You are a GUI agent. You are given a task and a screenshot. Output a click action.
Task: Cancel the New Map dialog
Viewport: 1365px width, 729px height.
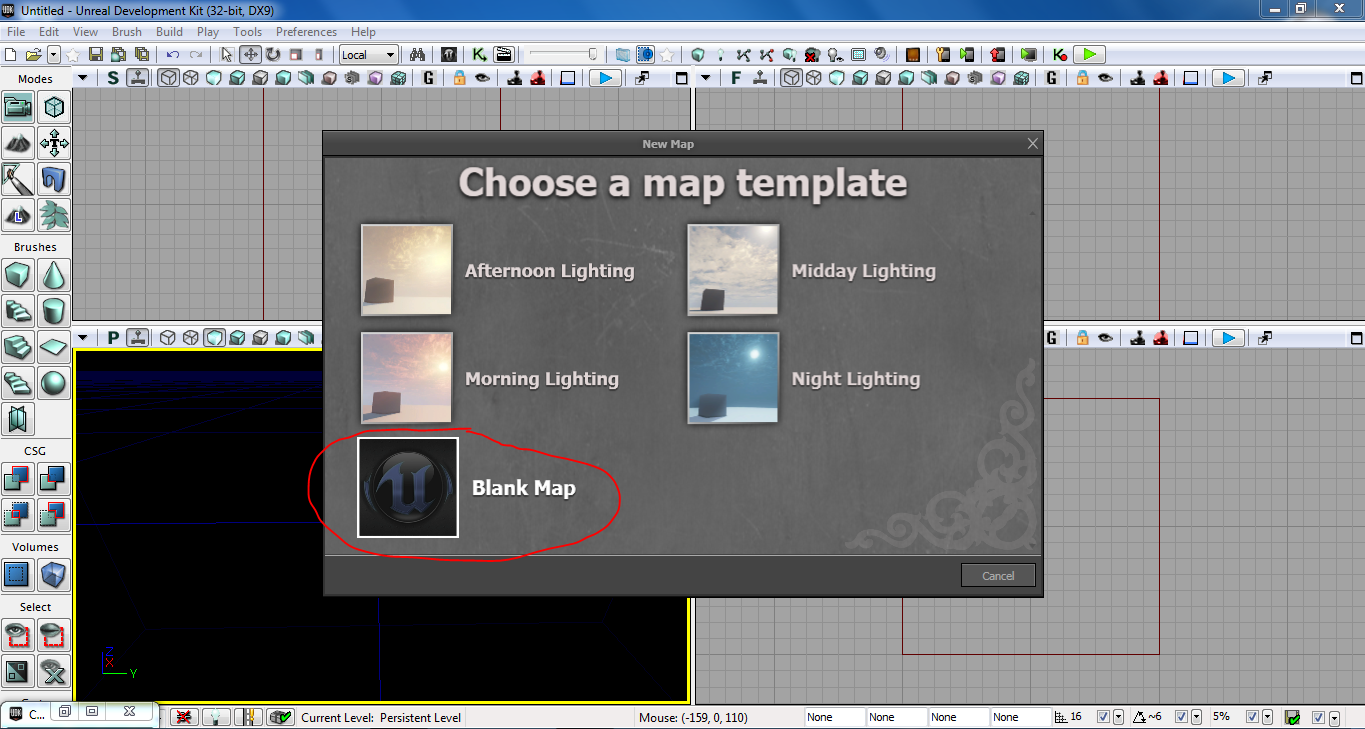[998, 575]
